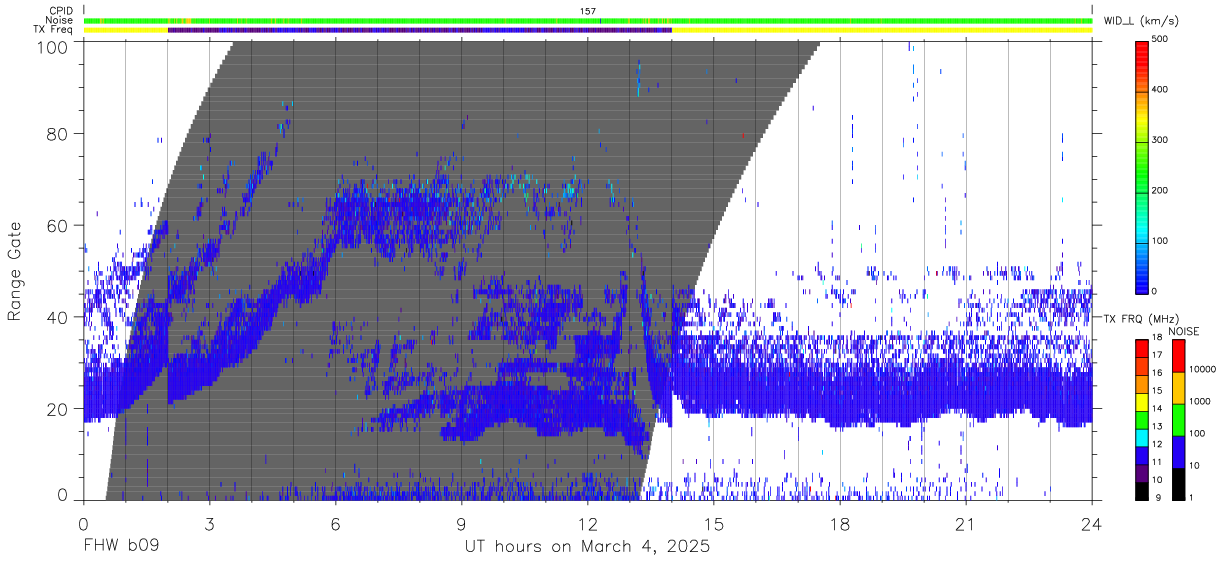Click the x-axis tick label 15
Image resolution: width=1228 pixels, height=567 pixels.
tap(714, 524)
